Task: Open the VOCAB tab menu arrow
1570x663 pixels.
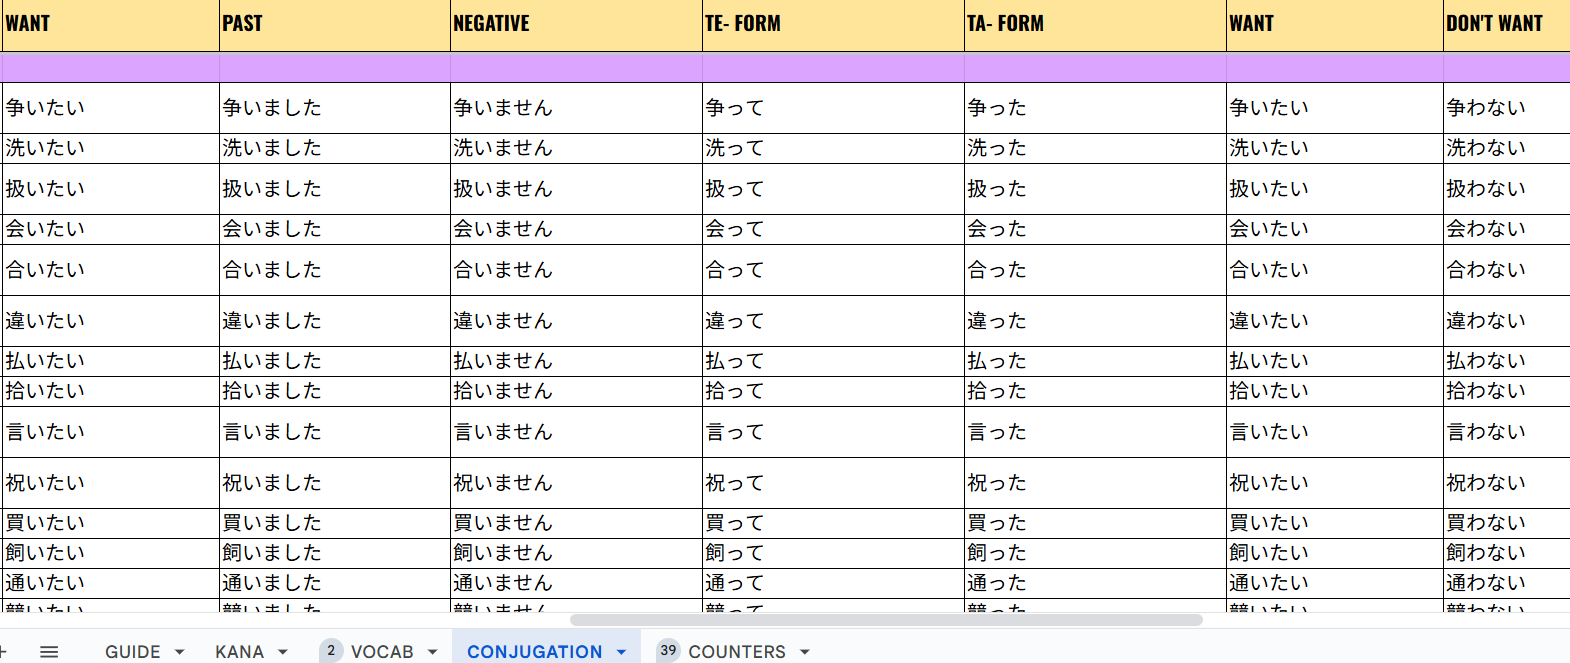Action: coord(433,652)
